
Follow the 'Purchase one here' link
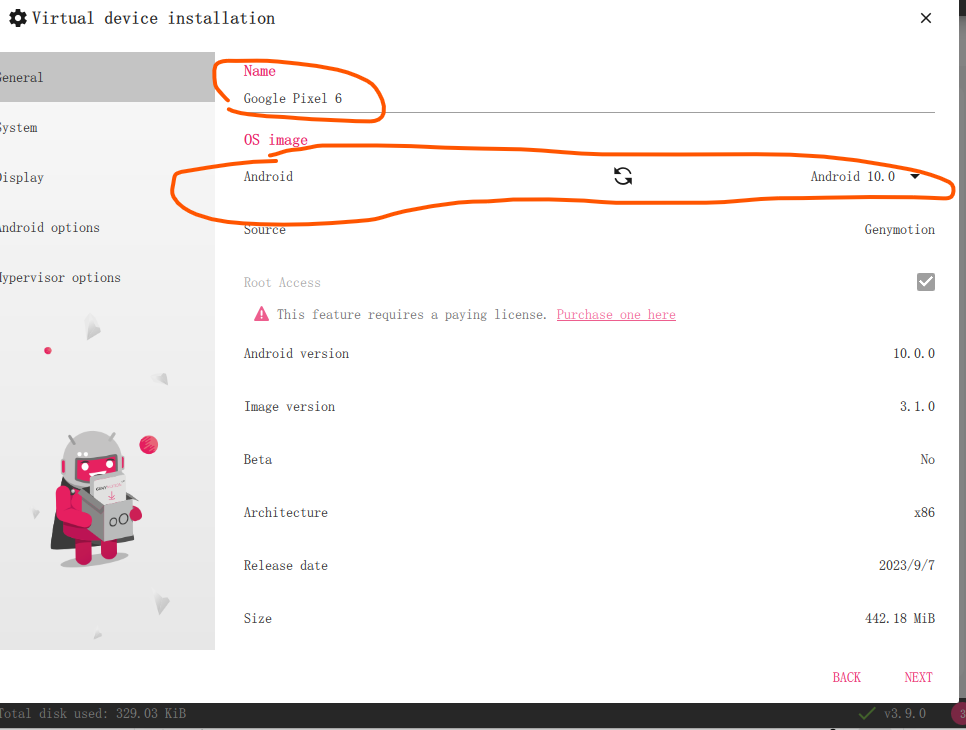point(616,315)
